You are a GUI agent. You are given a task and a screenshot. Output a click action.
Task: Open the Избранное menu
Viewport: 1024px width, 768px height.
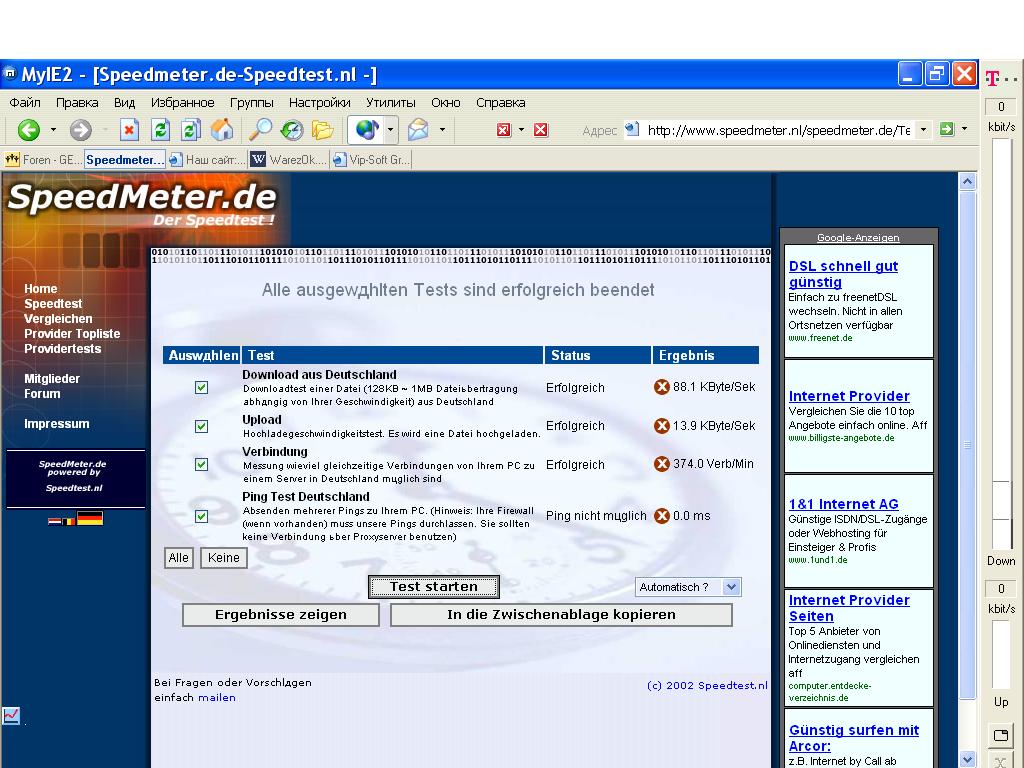pos(182,103)
